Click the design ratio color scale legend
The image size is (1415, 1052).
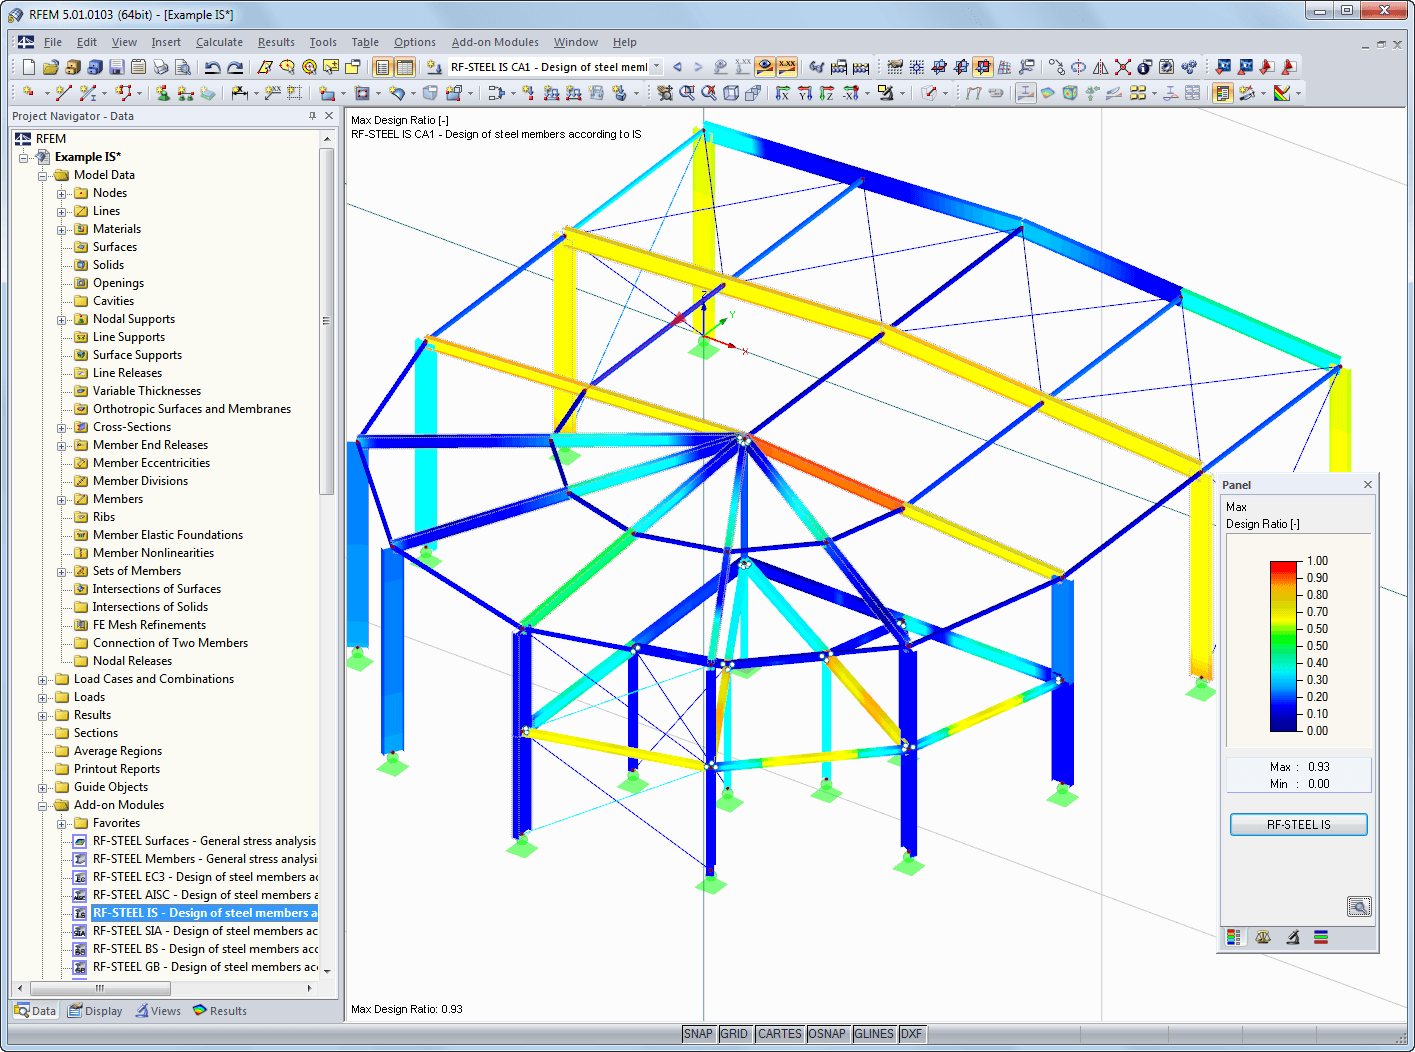pyautogui.click(x=1283, y=646)
